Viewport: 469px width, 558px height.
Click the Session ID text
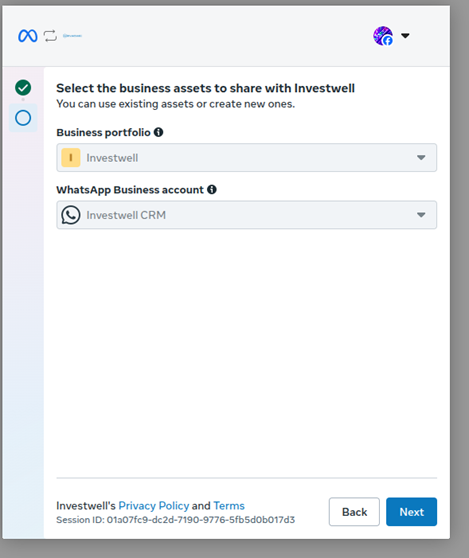(x=175, y=520)
